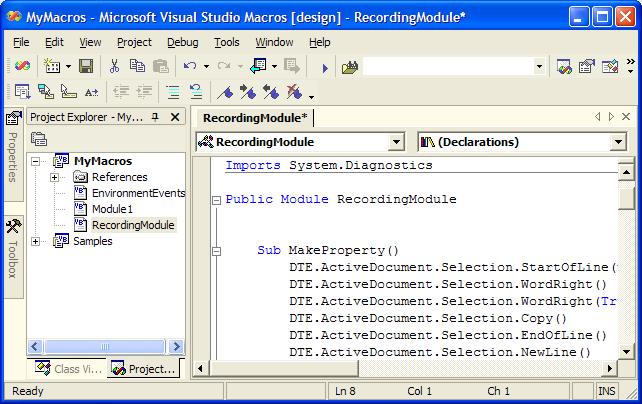Jump to the next bookmark icon
This screenshot has height=404, width=642.
point(248,93)
